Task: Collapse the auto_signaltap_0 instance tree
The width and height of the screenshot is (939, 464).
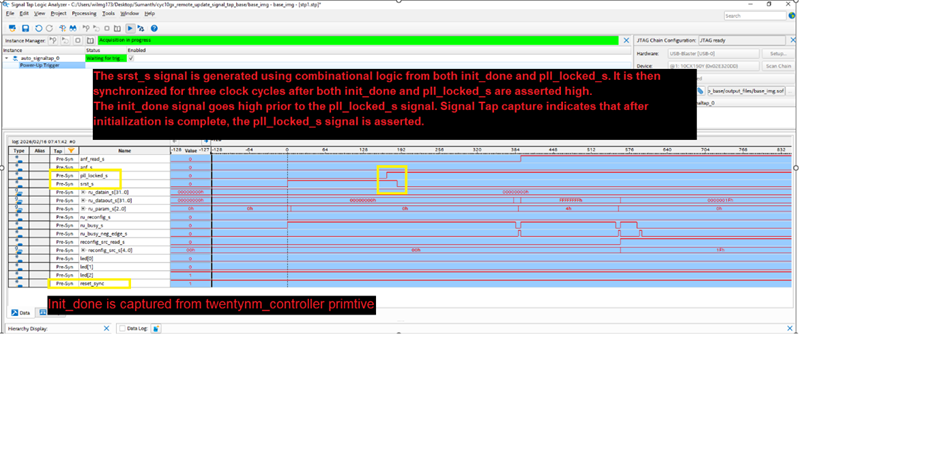Action: pos(7,58)
